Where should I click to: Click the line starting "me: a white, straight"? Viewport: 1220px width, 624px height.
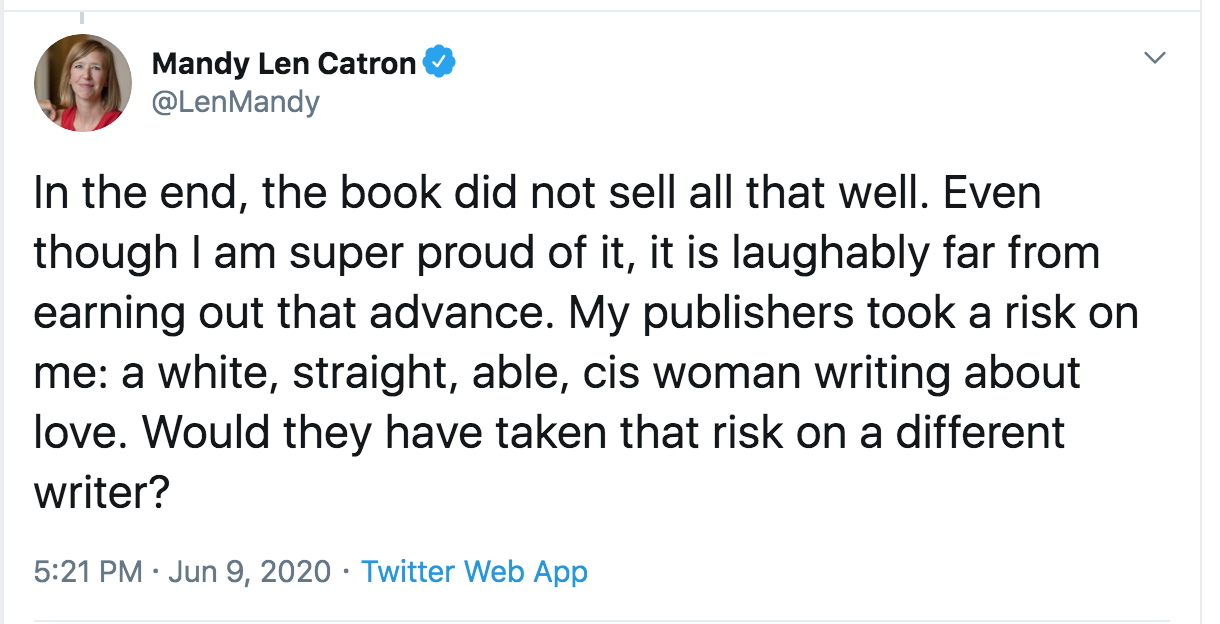pyautogui.click(x=557, y=374)
